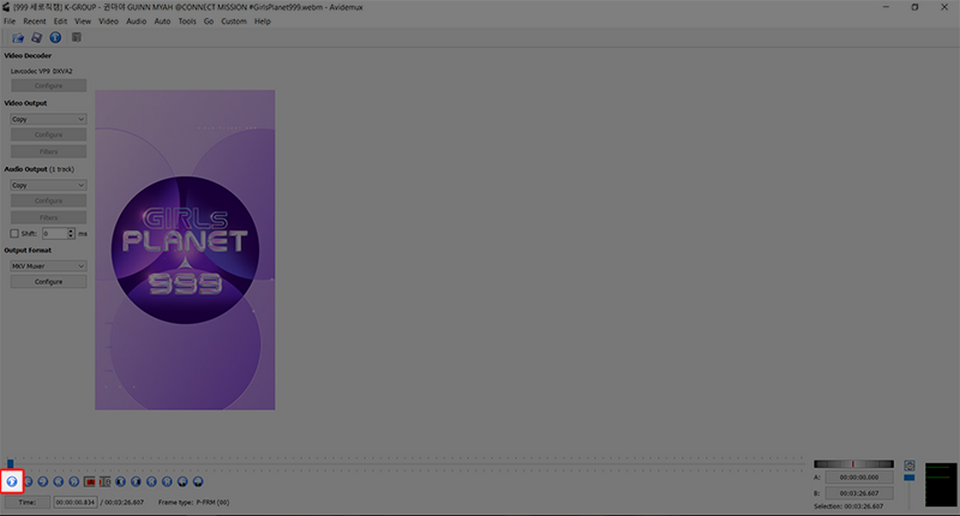
Task: Increase the audio shift with the up arrow
Action: click(71, 231)
